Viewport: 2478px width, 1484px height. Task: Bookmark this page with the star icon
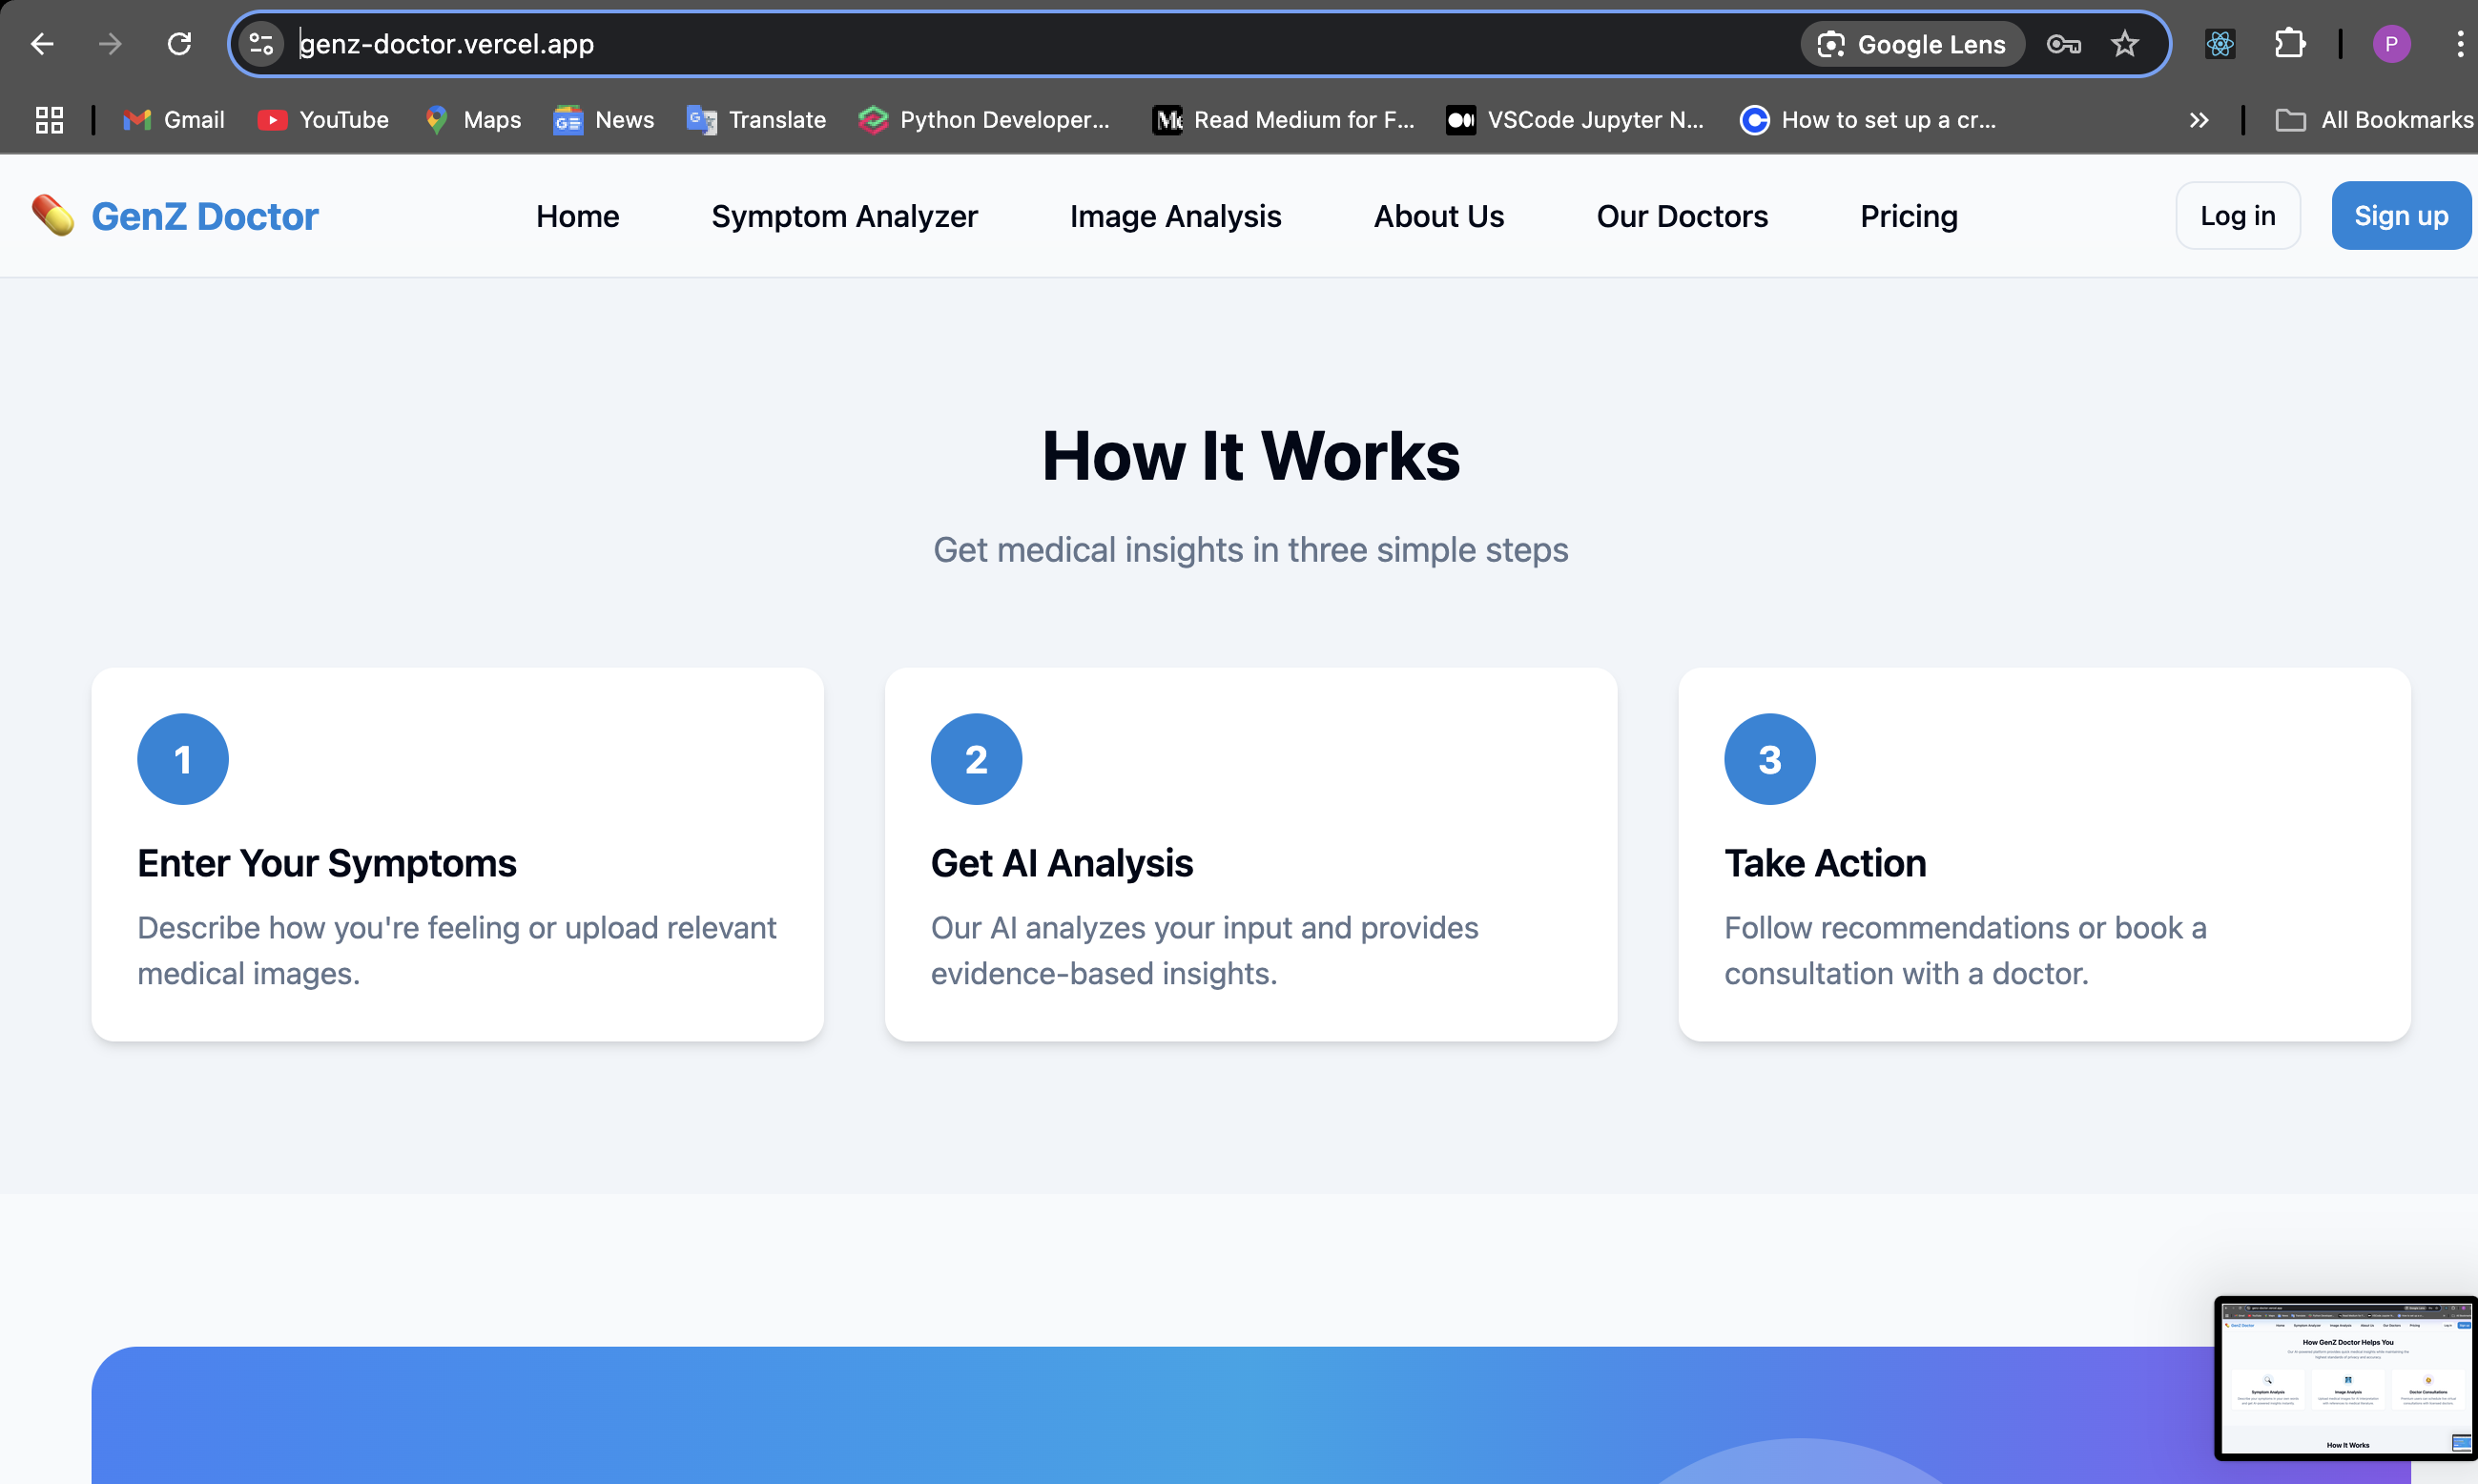click(2124, 44)
